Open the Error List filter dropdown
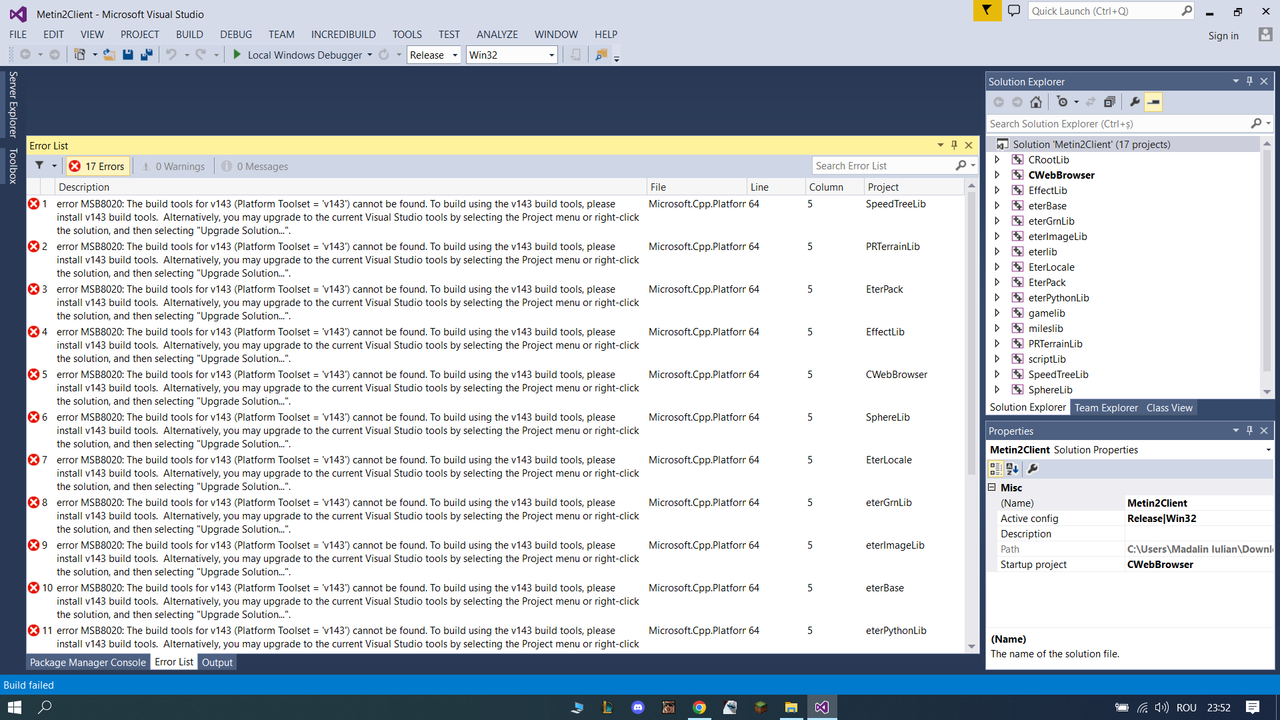Viewport: 1280px width, 720px height. click(x=45, y=166)
